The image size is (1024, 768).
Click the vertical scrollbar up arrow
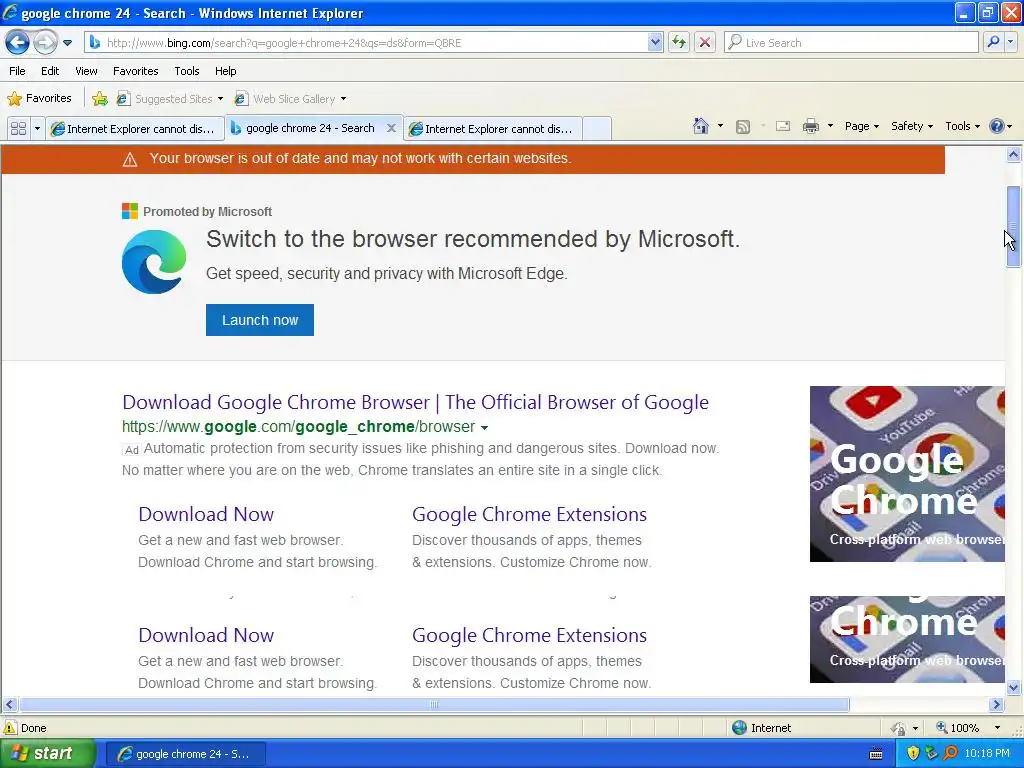tap(1014, 155)
